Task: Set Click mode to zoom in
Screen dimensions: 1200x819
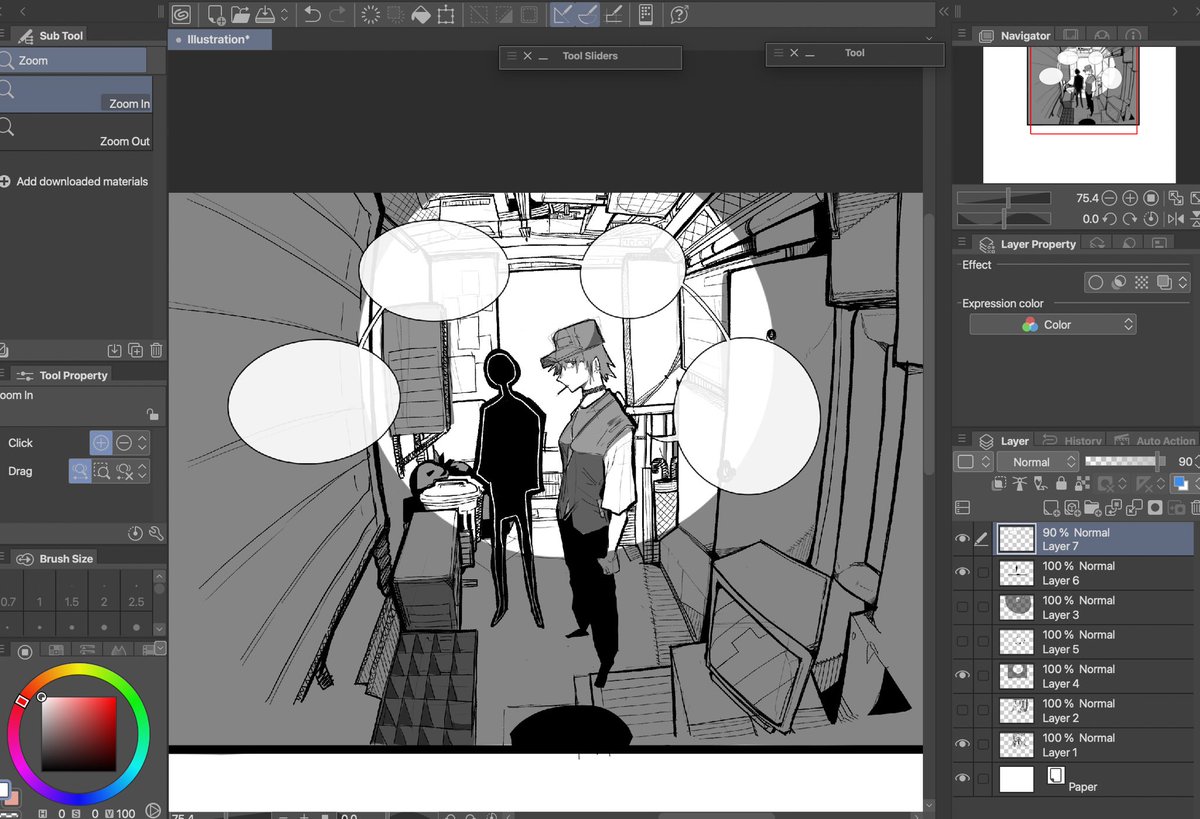Action: click(101, 442)
